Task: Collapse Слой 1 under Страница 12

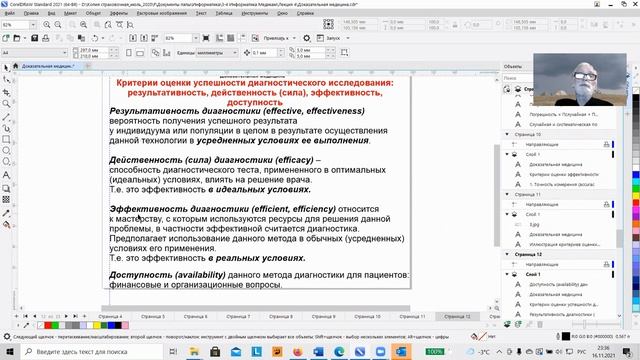Action: [507, 274]
